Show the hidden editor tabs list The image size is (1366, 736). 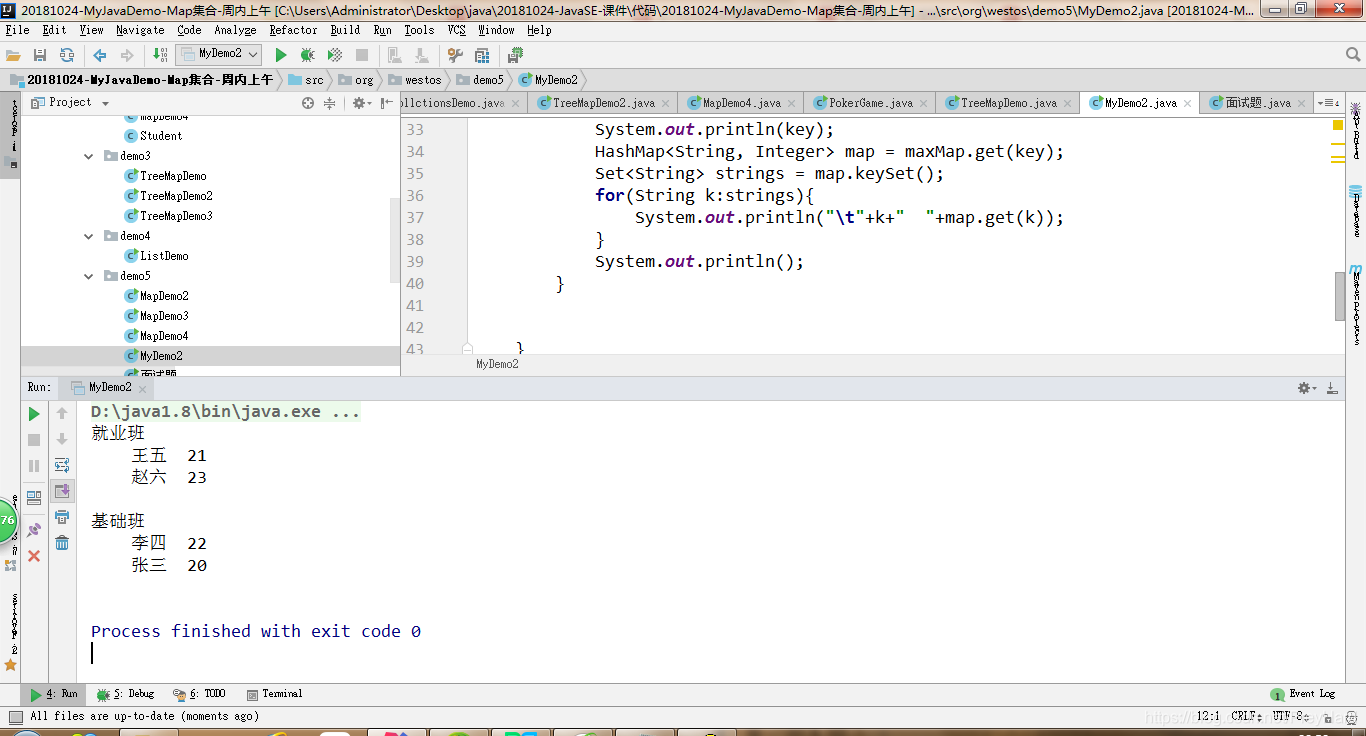[x=1329, y=103]
